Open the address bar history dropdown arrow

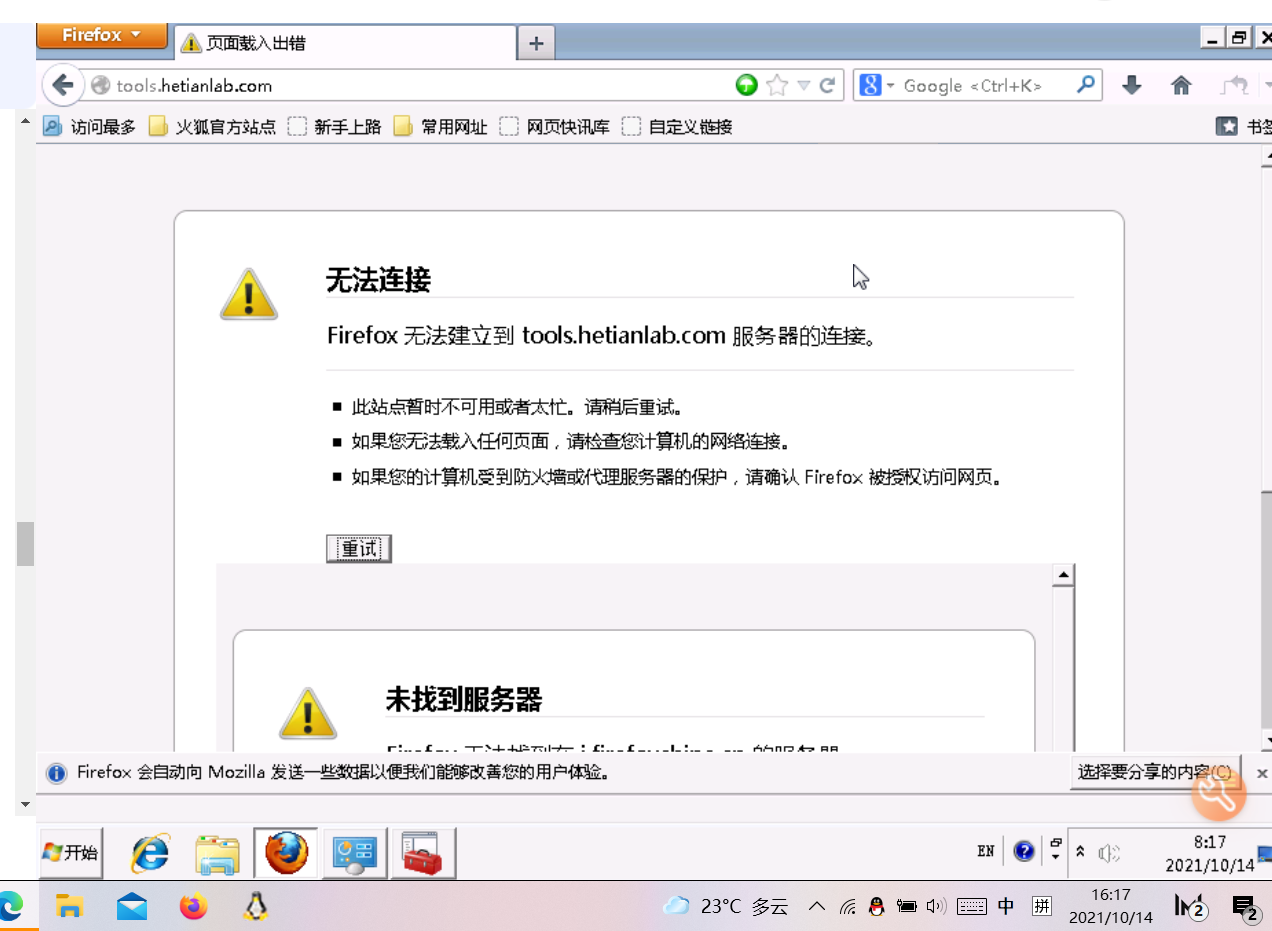tap(803, 85)
